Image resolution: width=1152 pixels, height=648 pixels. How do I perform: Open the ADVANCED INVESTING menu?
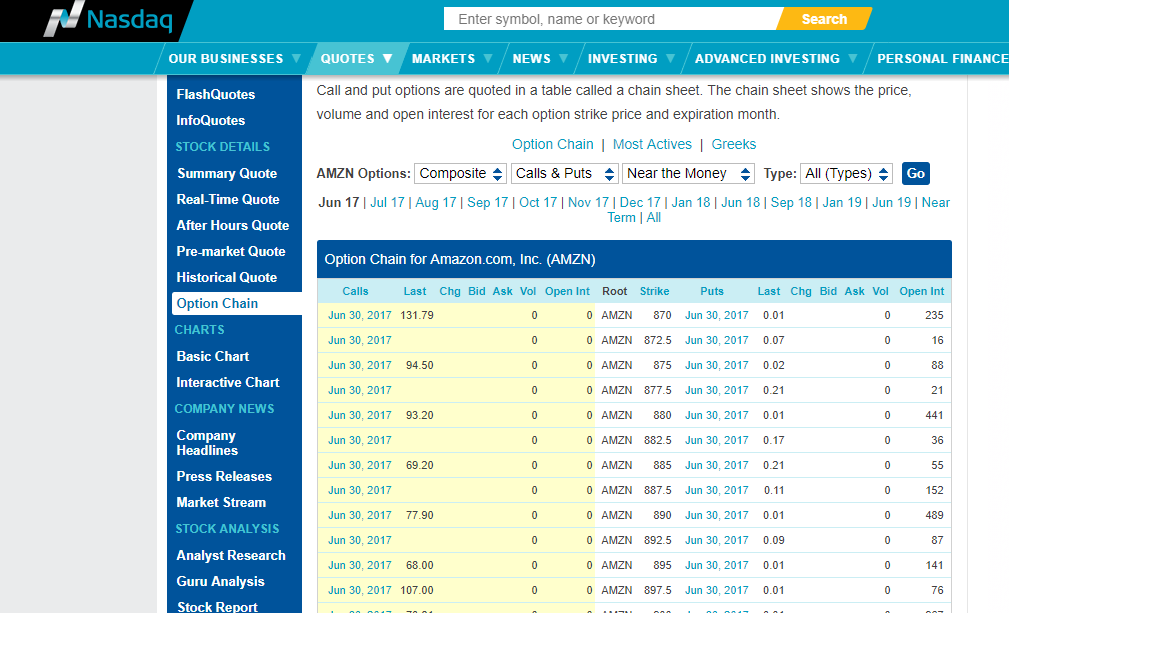(x=776, y=59)
